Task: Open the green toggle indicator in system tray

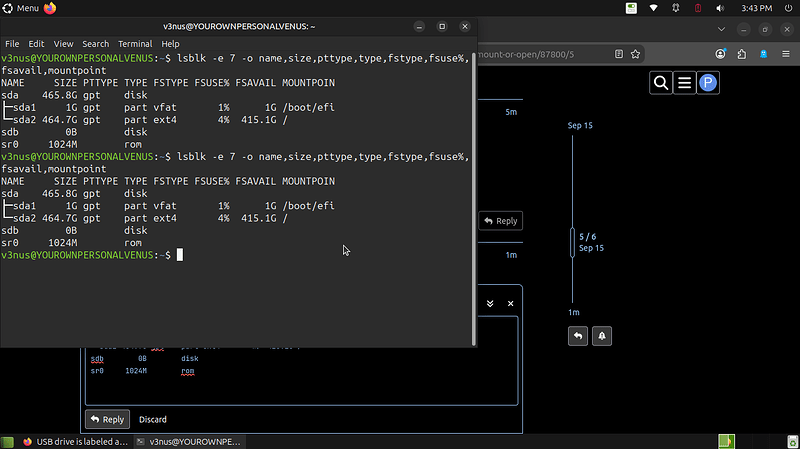Action: click(631, 8)
